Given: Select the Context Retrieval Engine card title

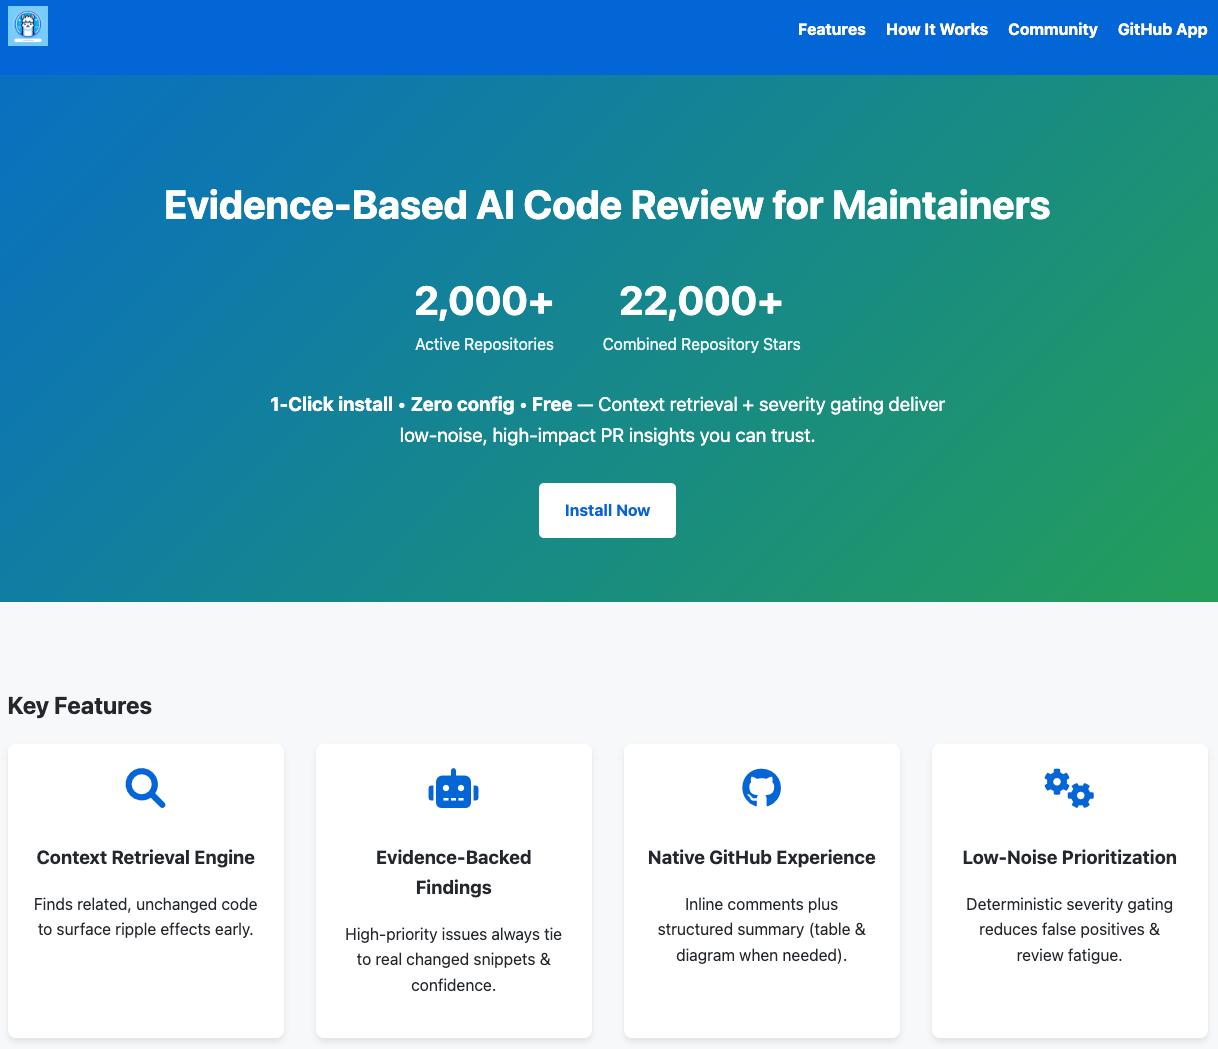Looking at the screenshot, I should 146,857.
